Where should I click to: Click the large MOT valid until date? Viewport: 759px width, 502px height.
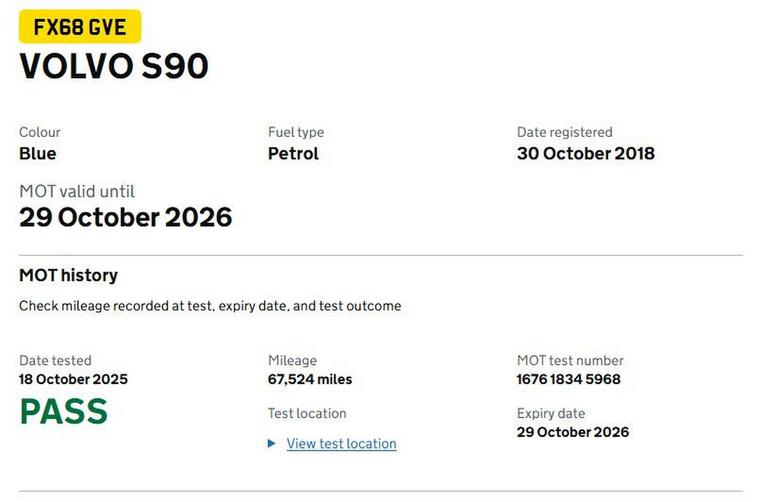point(126,217)
